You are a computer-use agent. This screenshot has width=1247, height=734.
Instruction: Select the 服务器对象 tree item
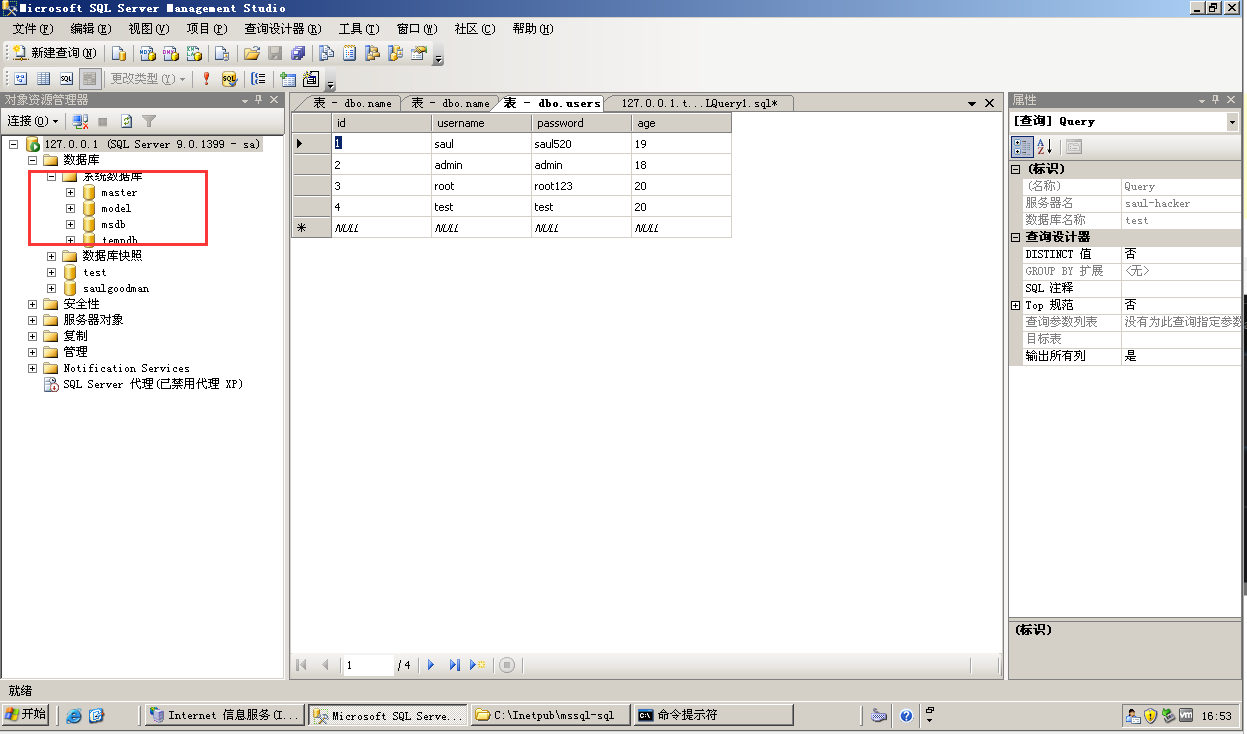(93, 320)
